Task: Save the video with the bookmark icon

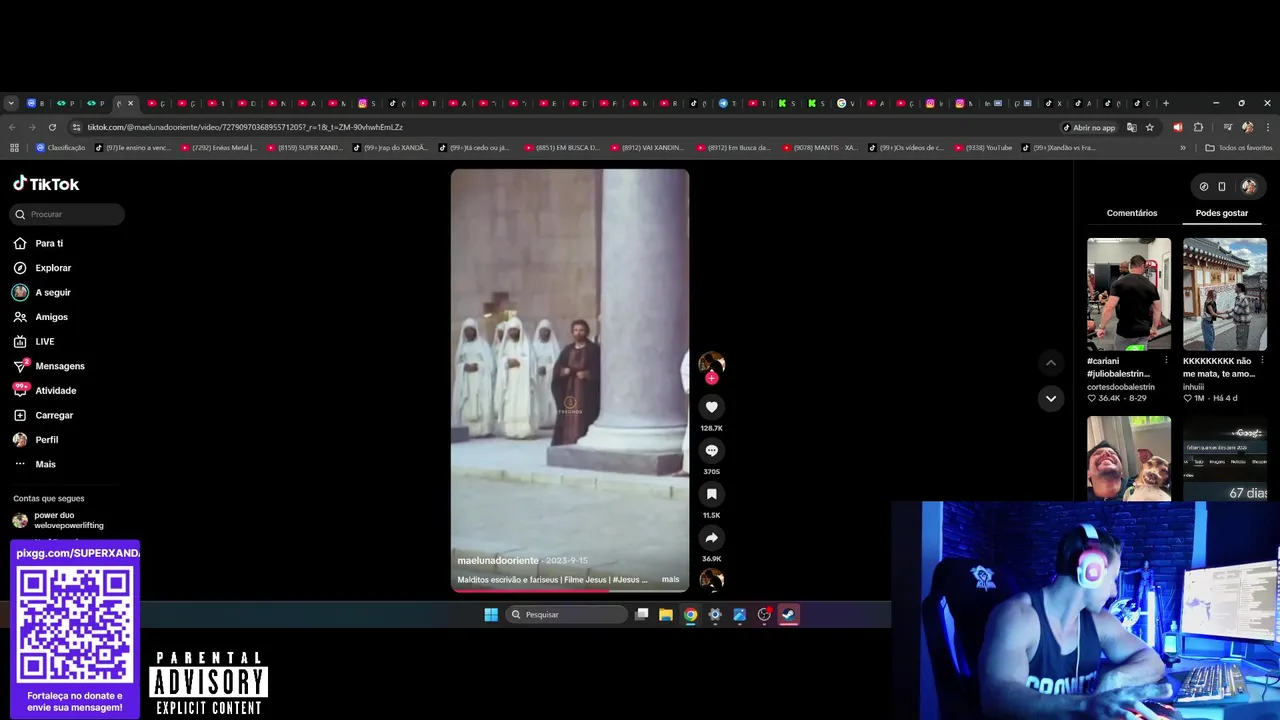Action: pyautogui.click(x=711, y=494)
